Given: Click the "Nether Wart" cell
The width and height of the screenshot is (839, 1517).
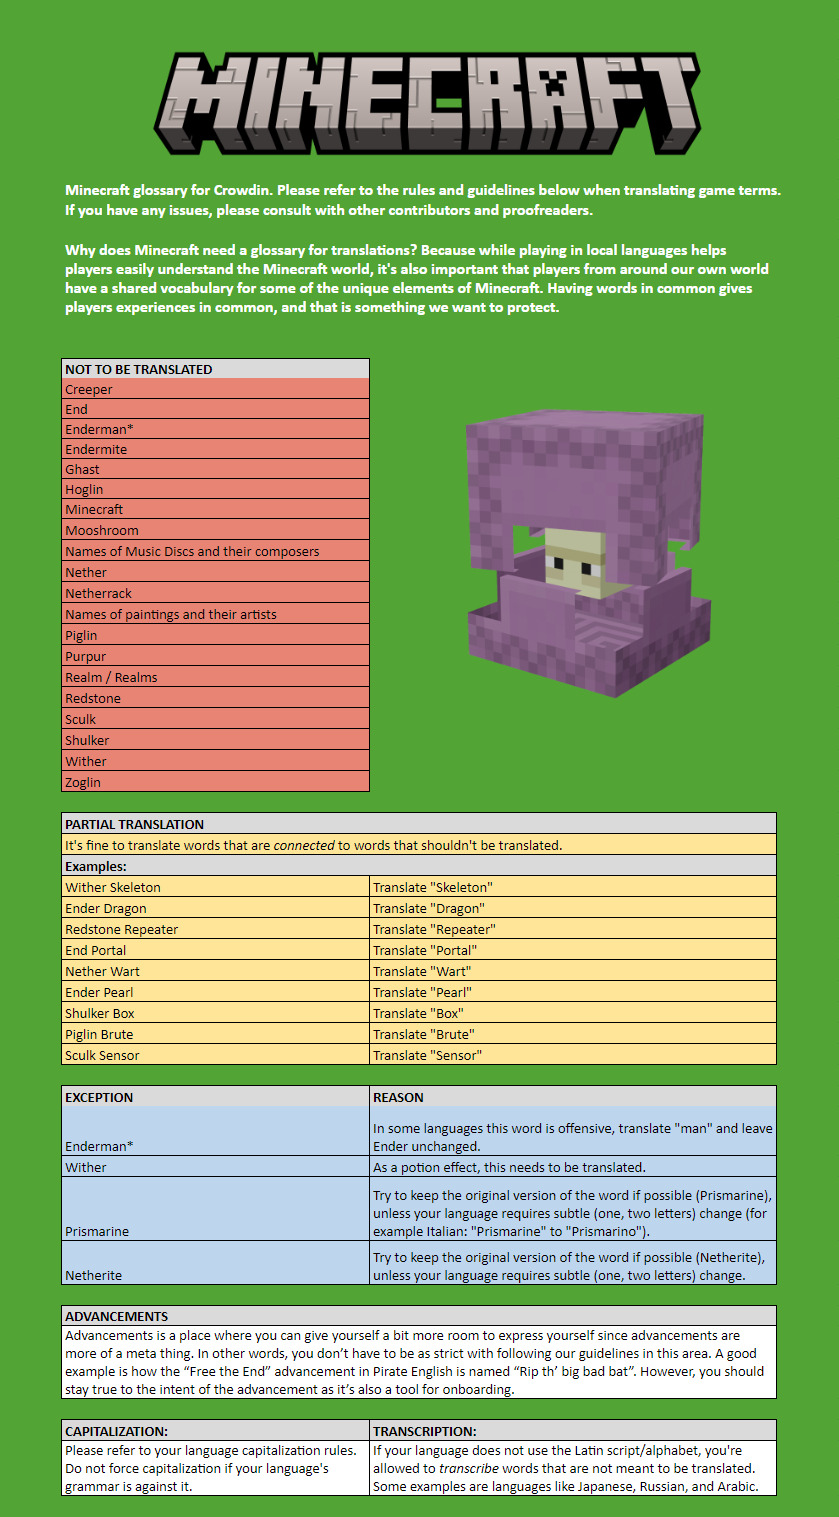Looking at the screenshot, I should coord(216,971).
